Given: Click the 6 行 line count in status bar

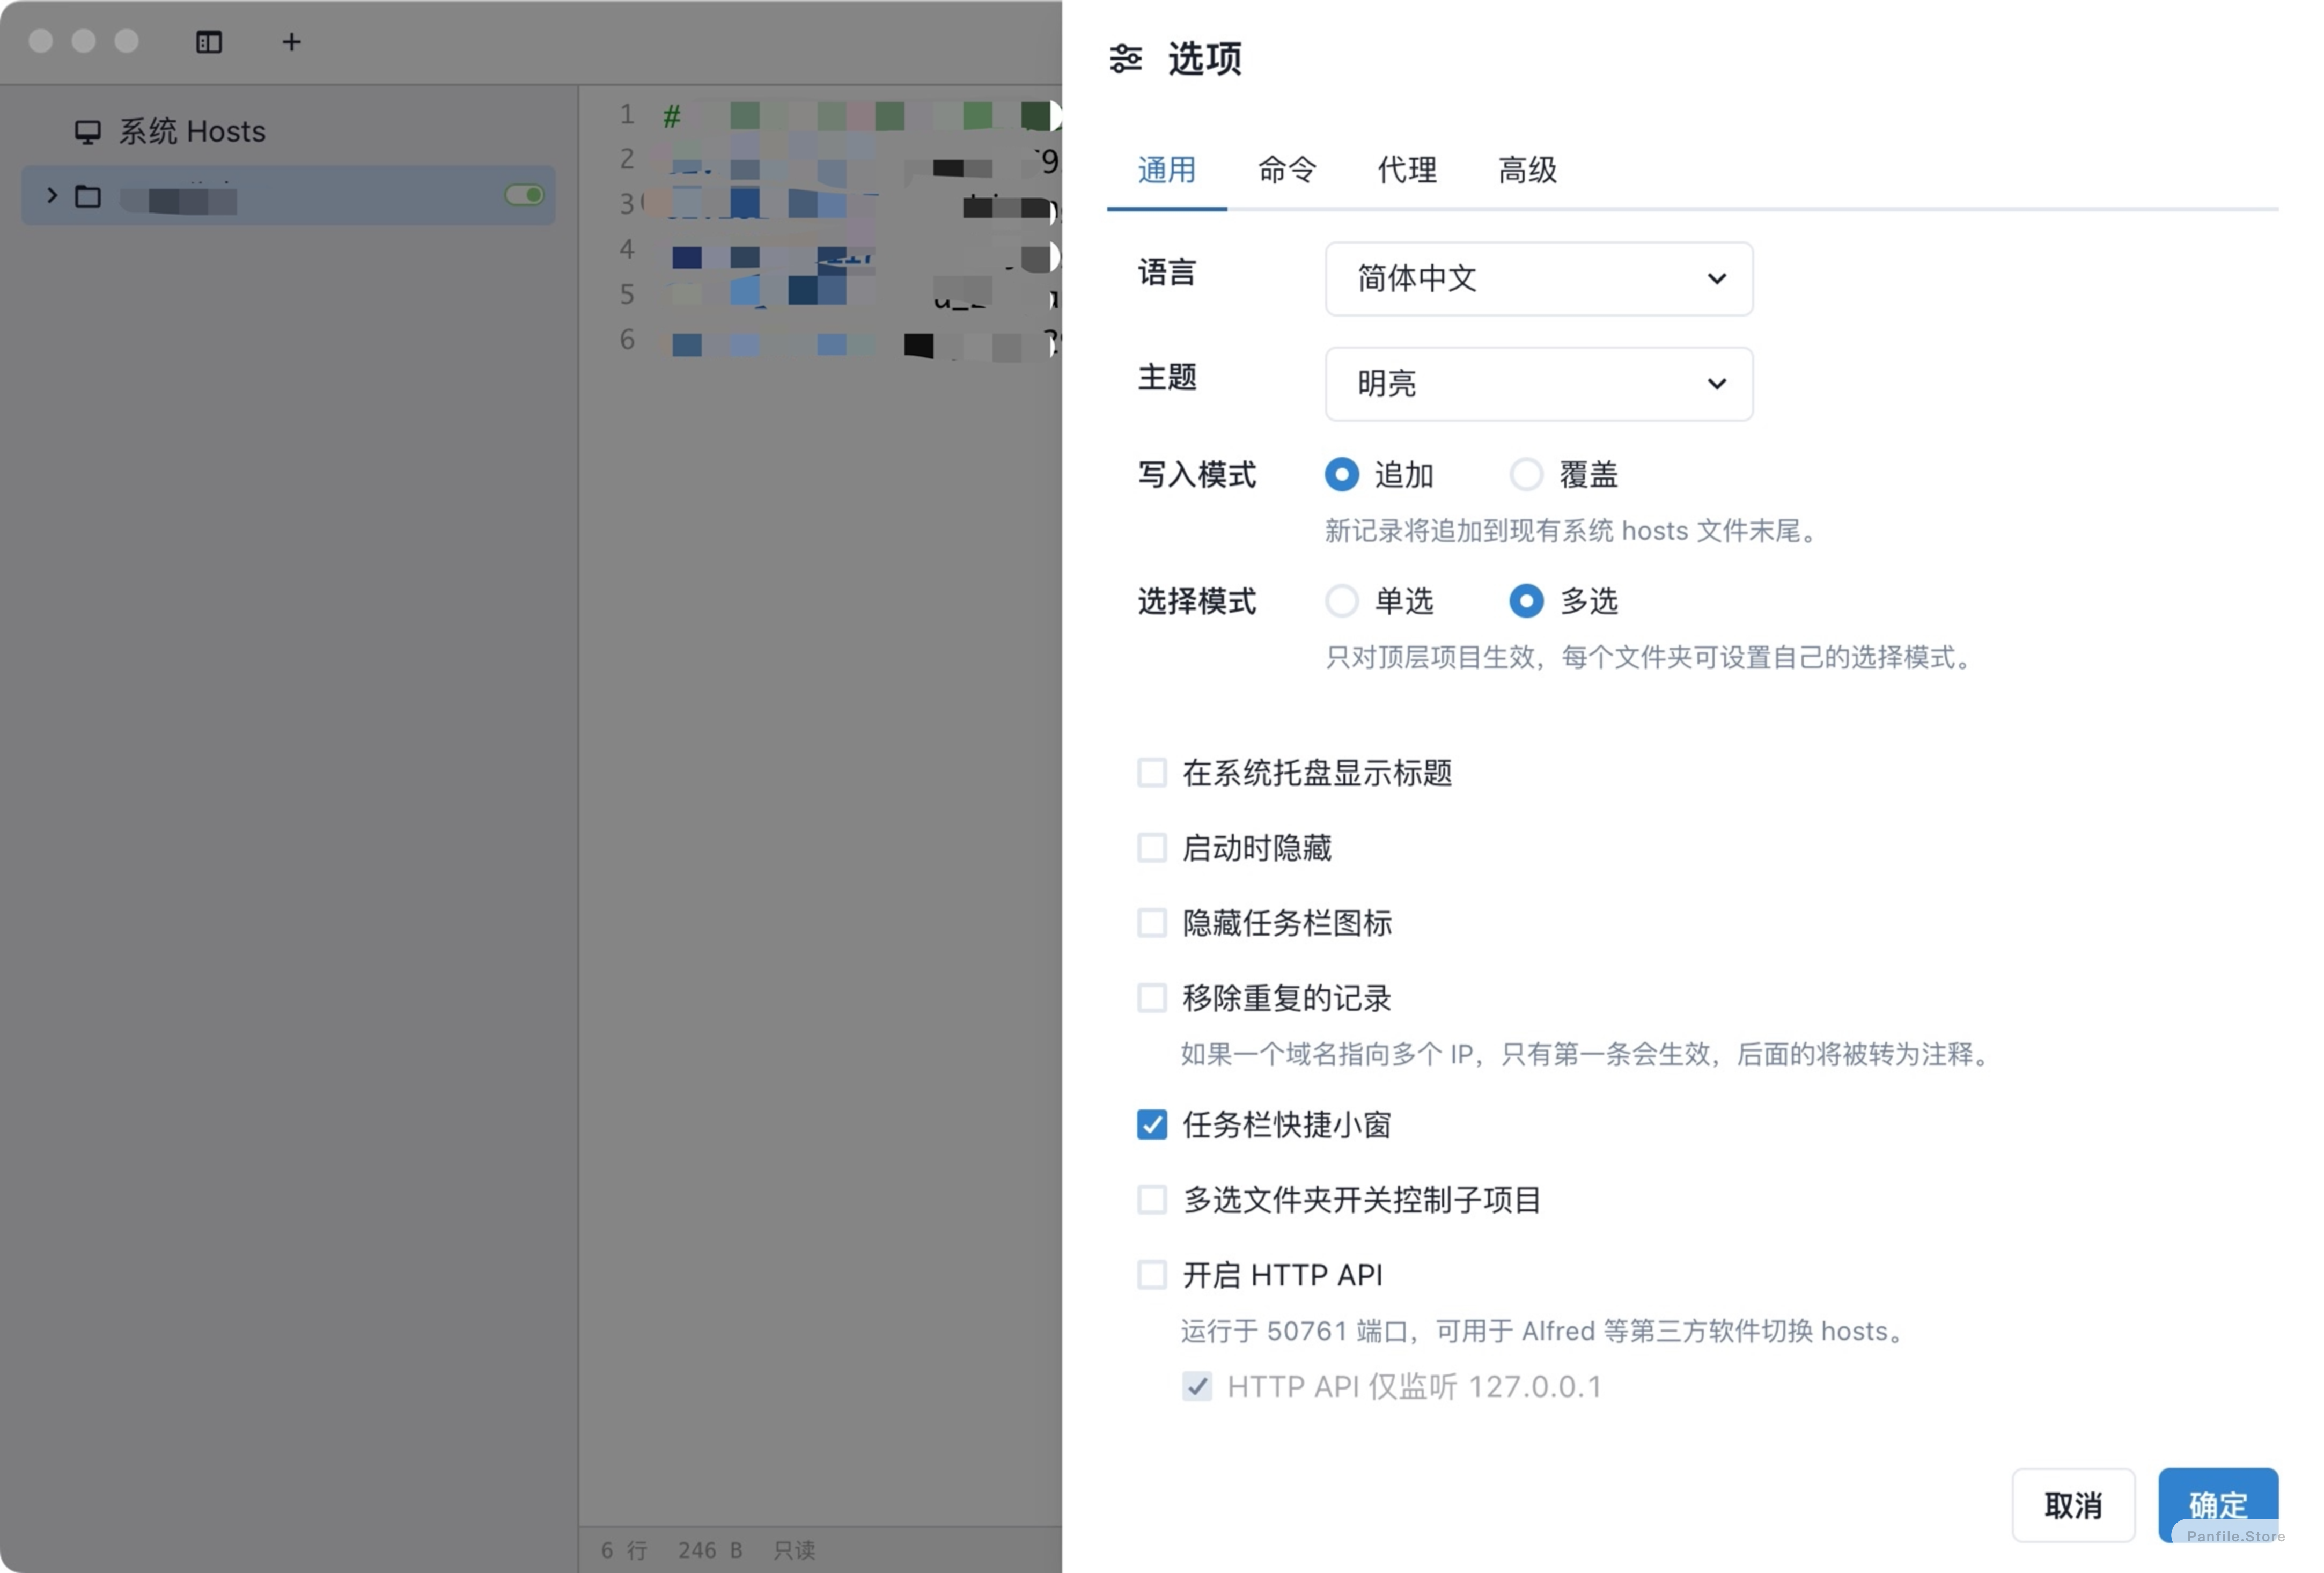Looking at the screenshot, I should [624, 1550].
